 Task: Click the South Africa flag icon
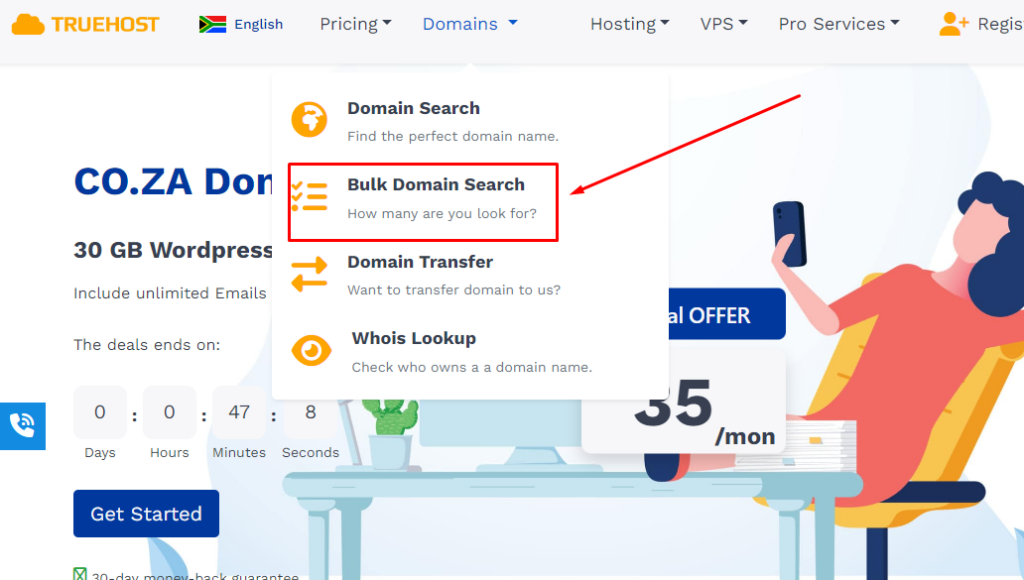[212, 24]
